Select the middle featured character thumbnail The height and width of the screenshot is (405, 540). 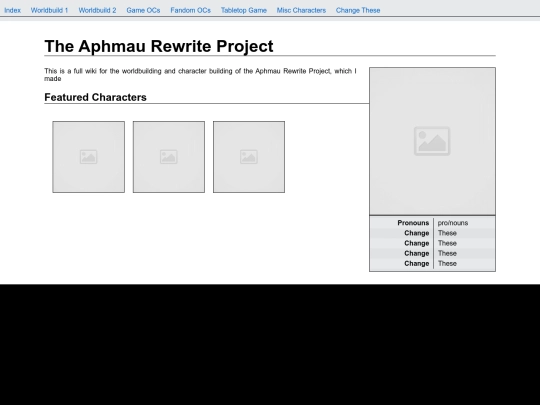coord(169,157)
